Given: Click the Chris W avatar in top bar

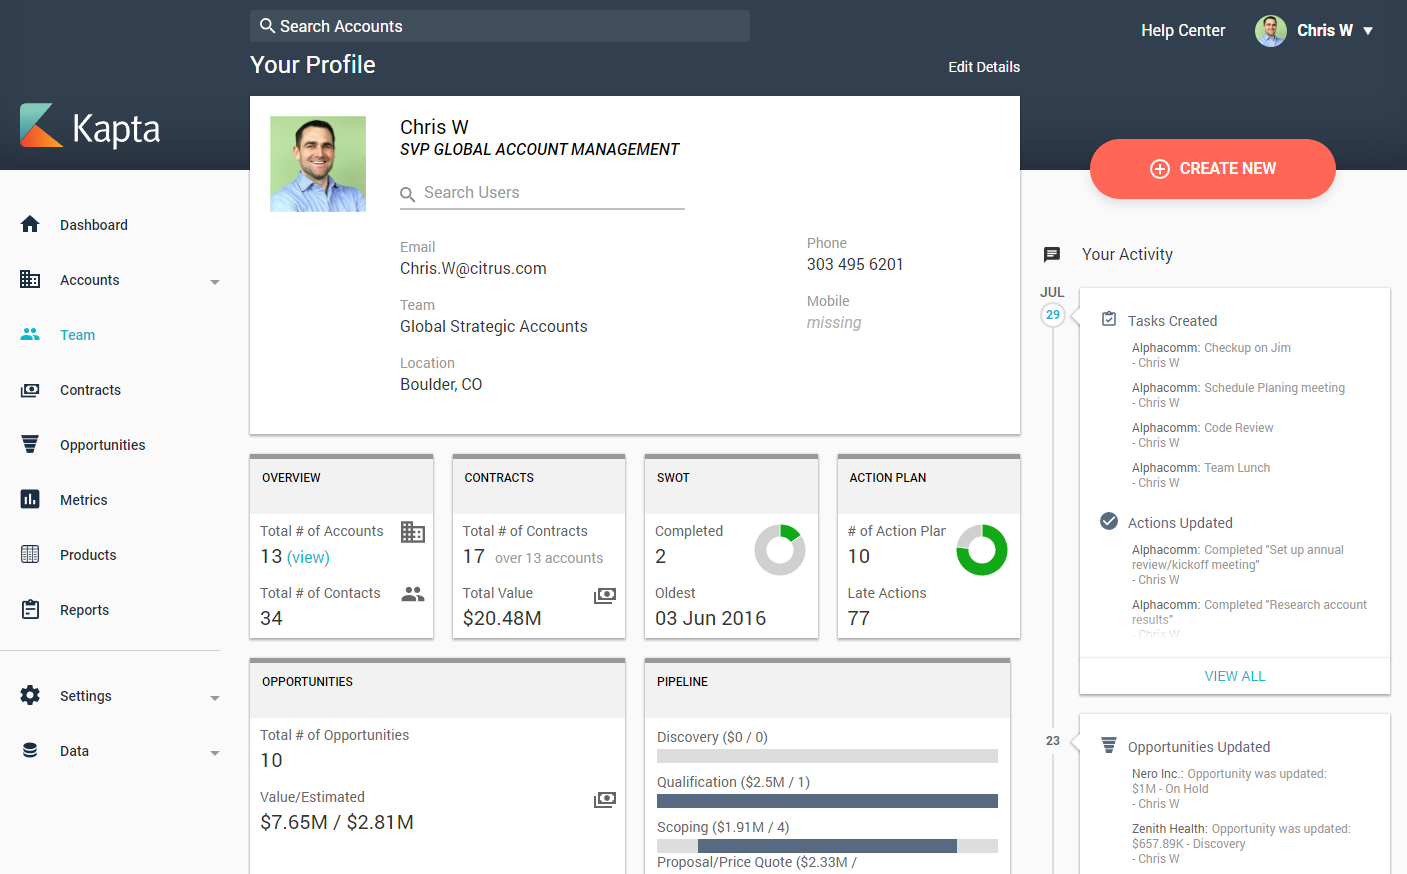Looking at the screenshot, I should point(1271,31).
